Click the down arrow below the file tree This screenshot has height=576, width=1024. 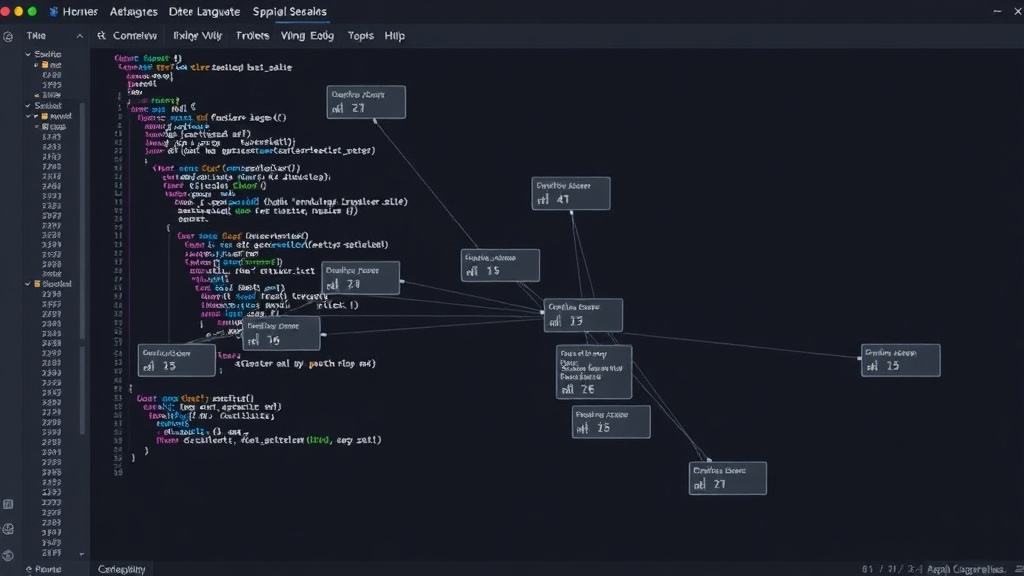click(x=82, y=554)
